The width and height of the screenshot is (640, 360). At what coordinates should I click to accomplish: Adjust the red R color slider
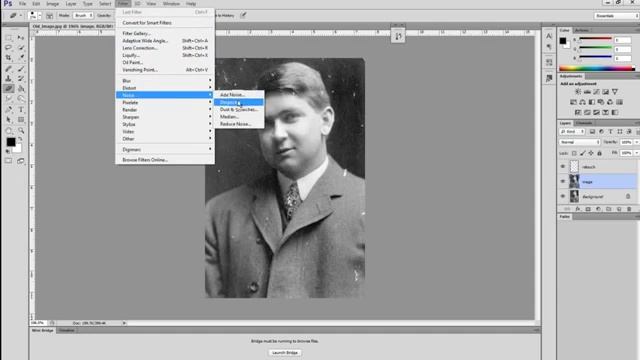click(596, 39)
